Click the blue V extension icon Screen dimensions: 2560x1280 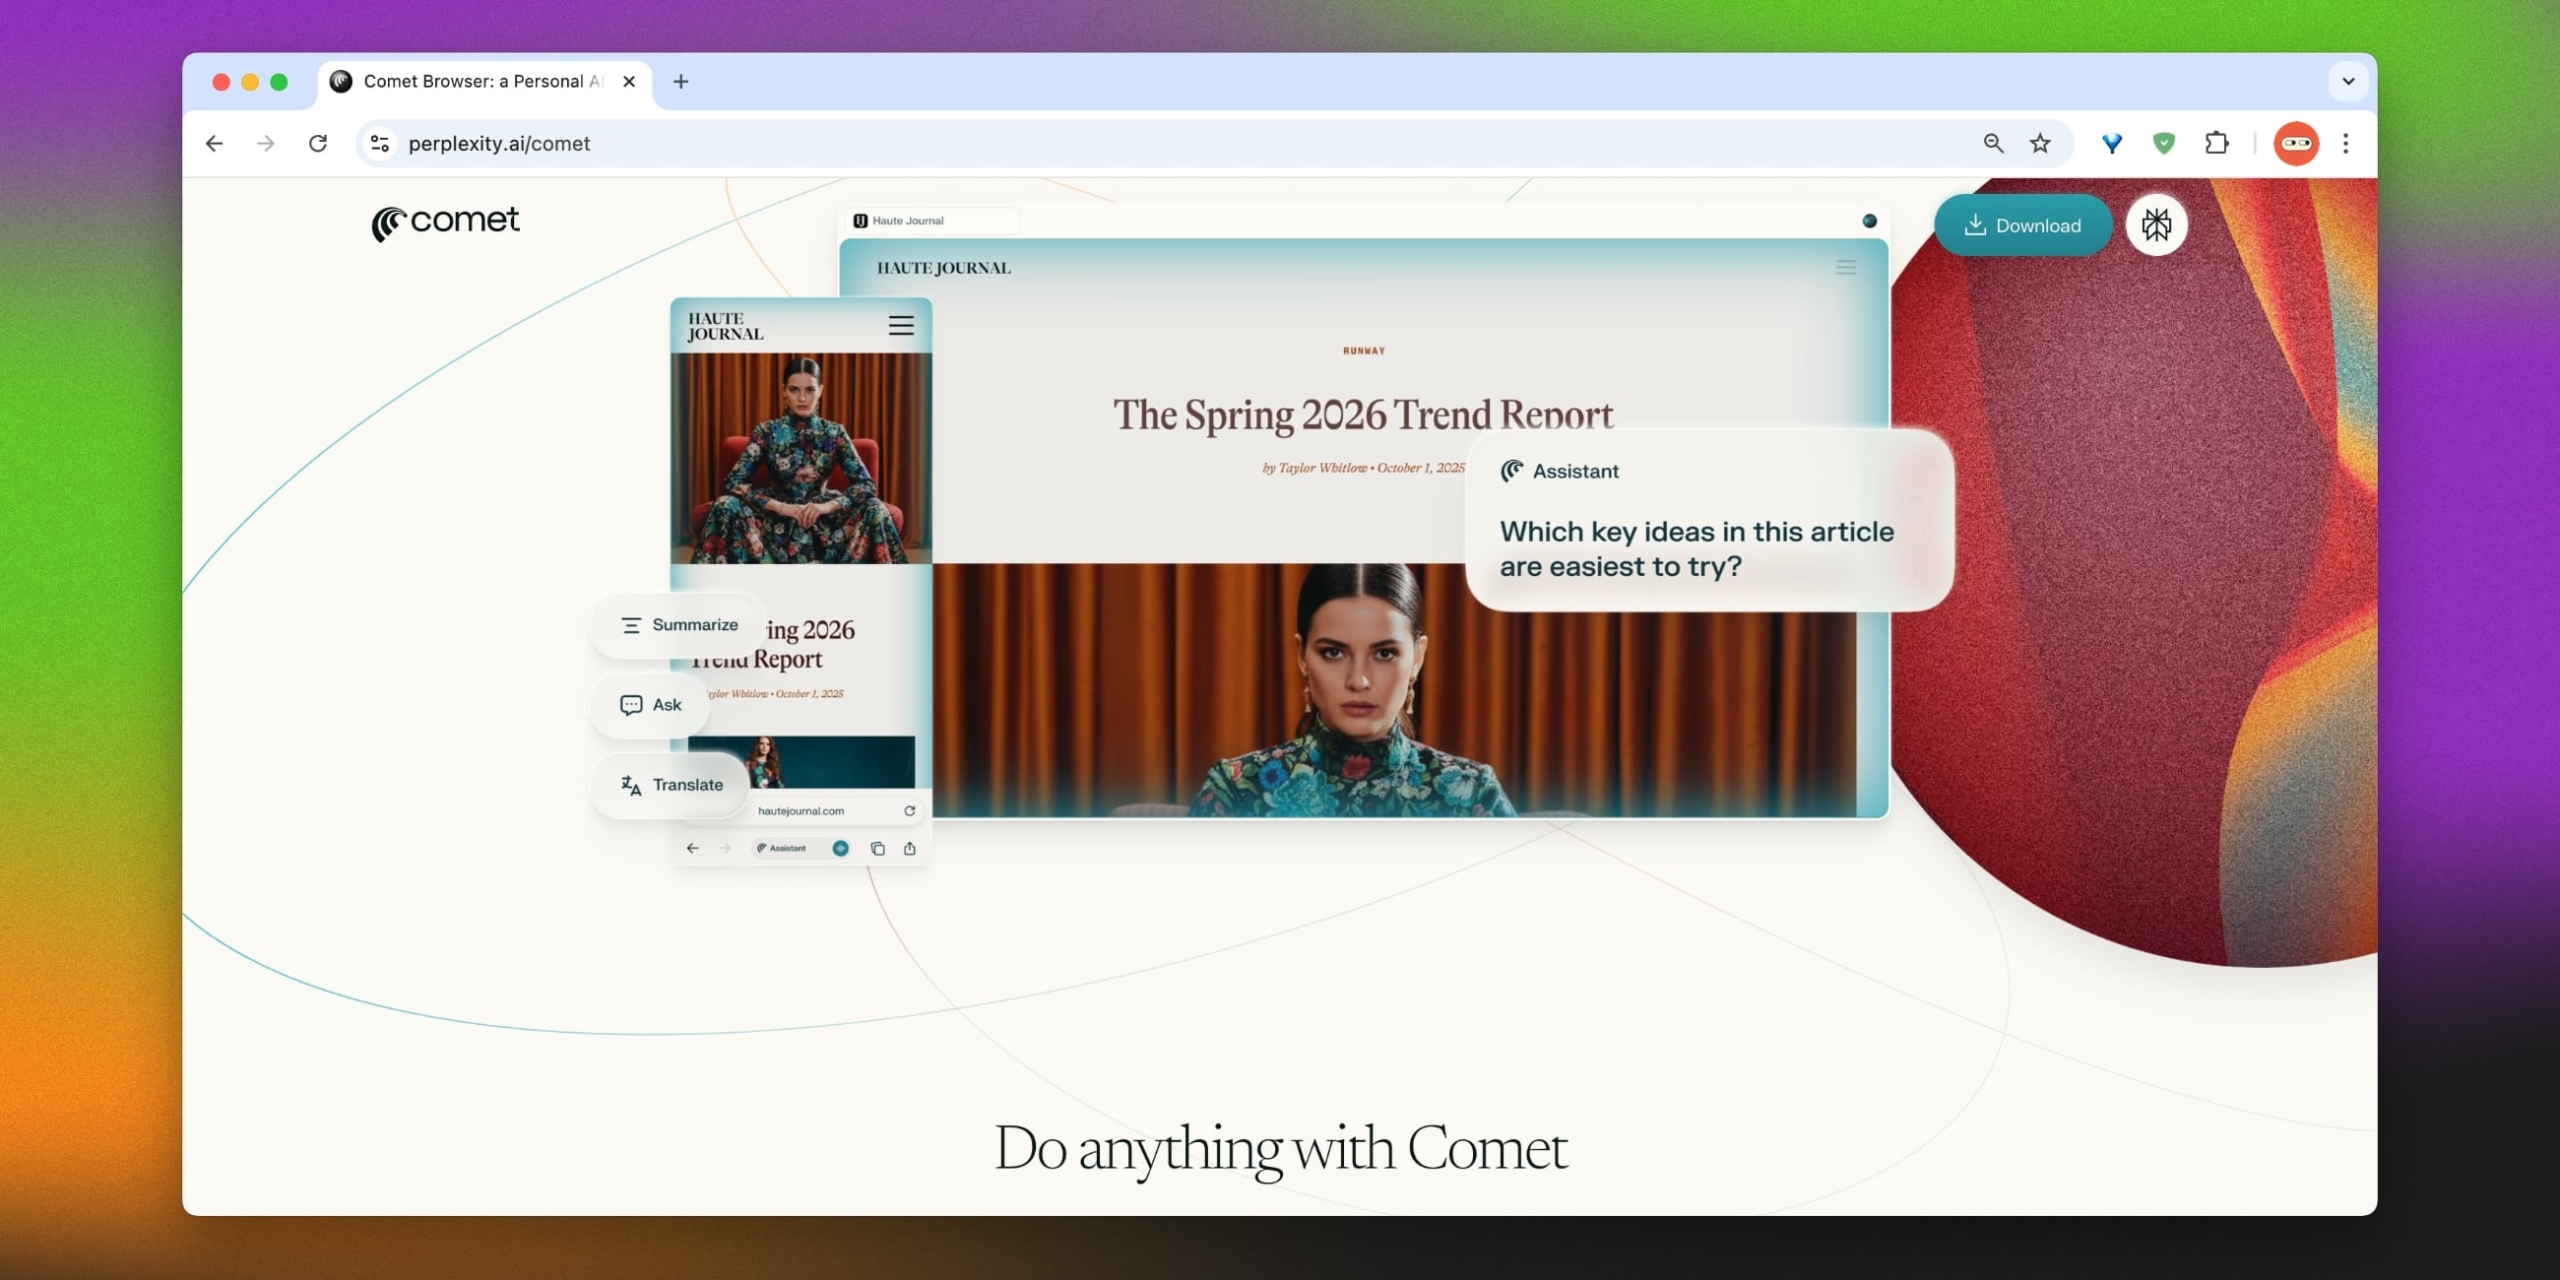point(2111,144)
